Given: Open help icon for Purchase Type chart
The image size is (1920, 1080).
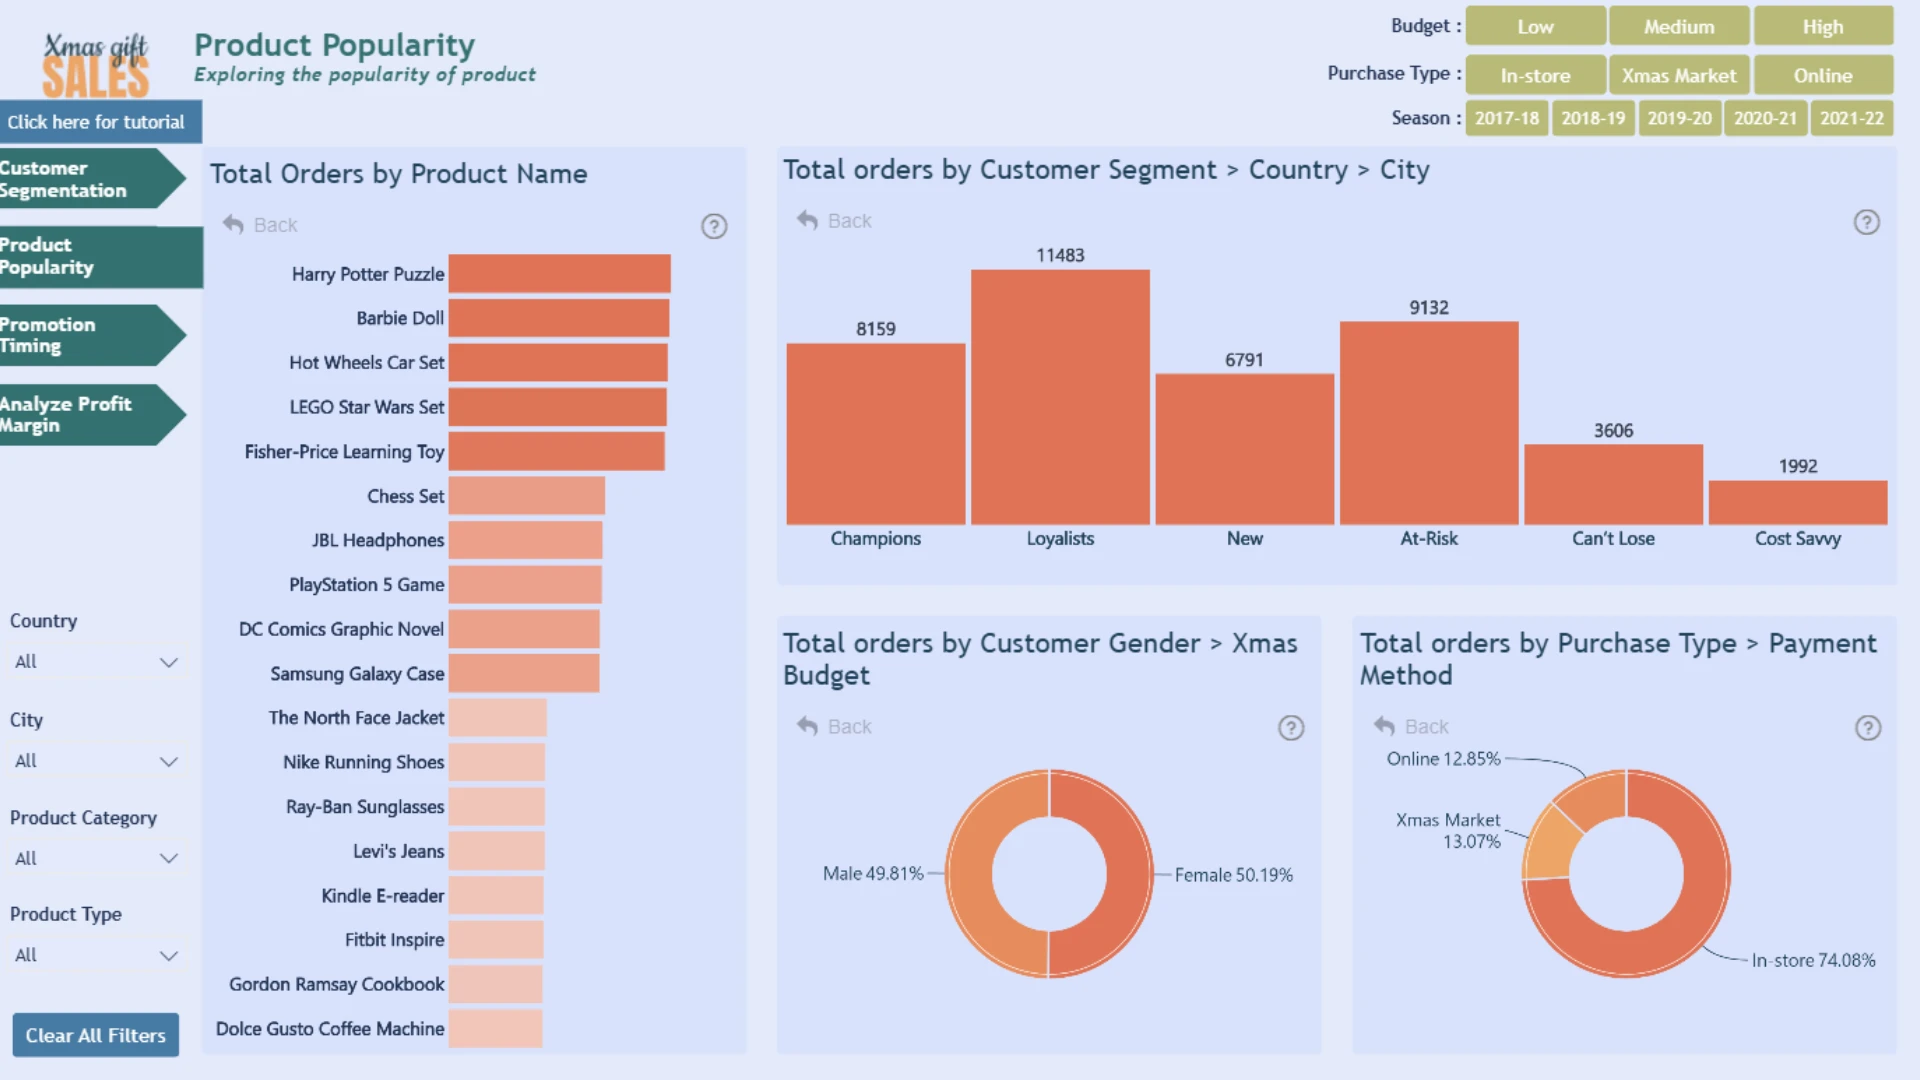Looking at the screenshot, I should point(1868,728).
